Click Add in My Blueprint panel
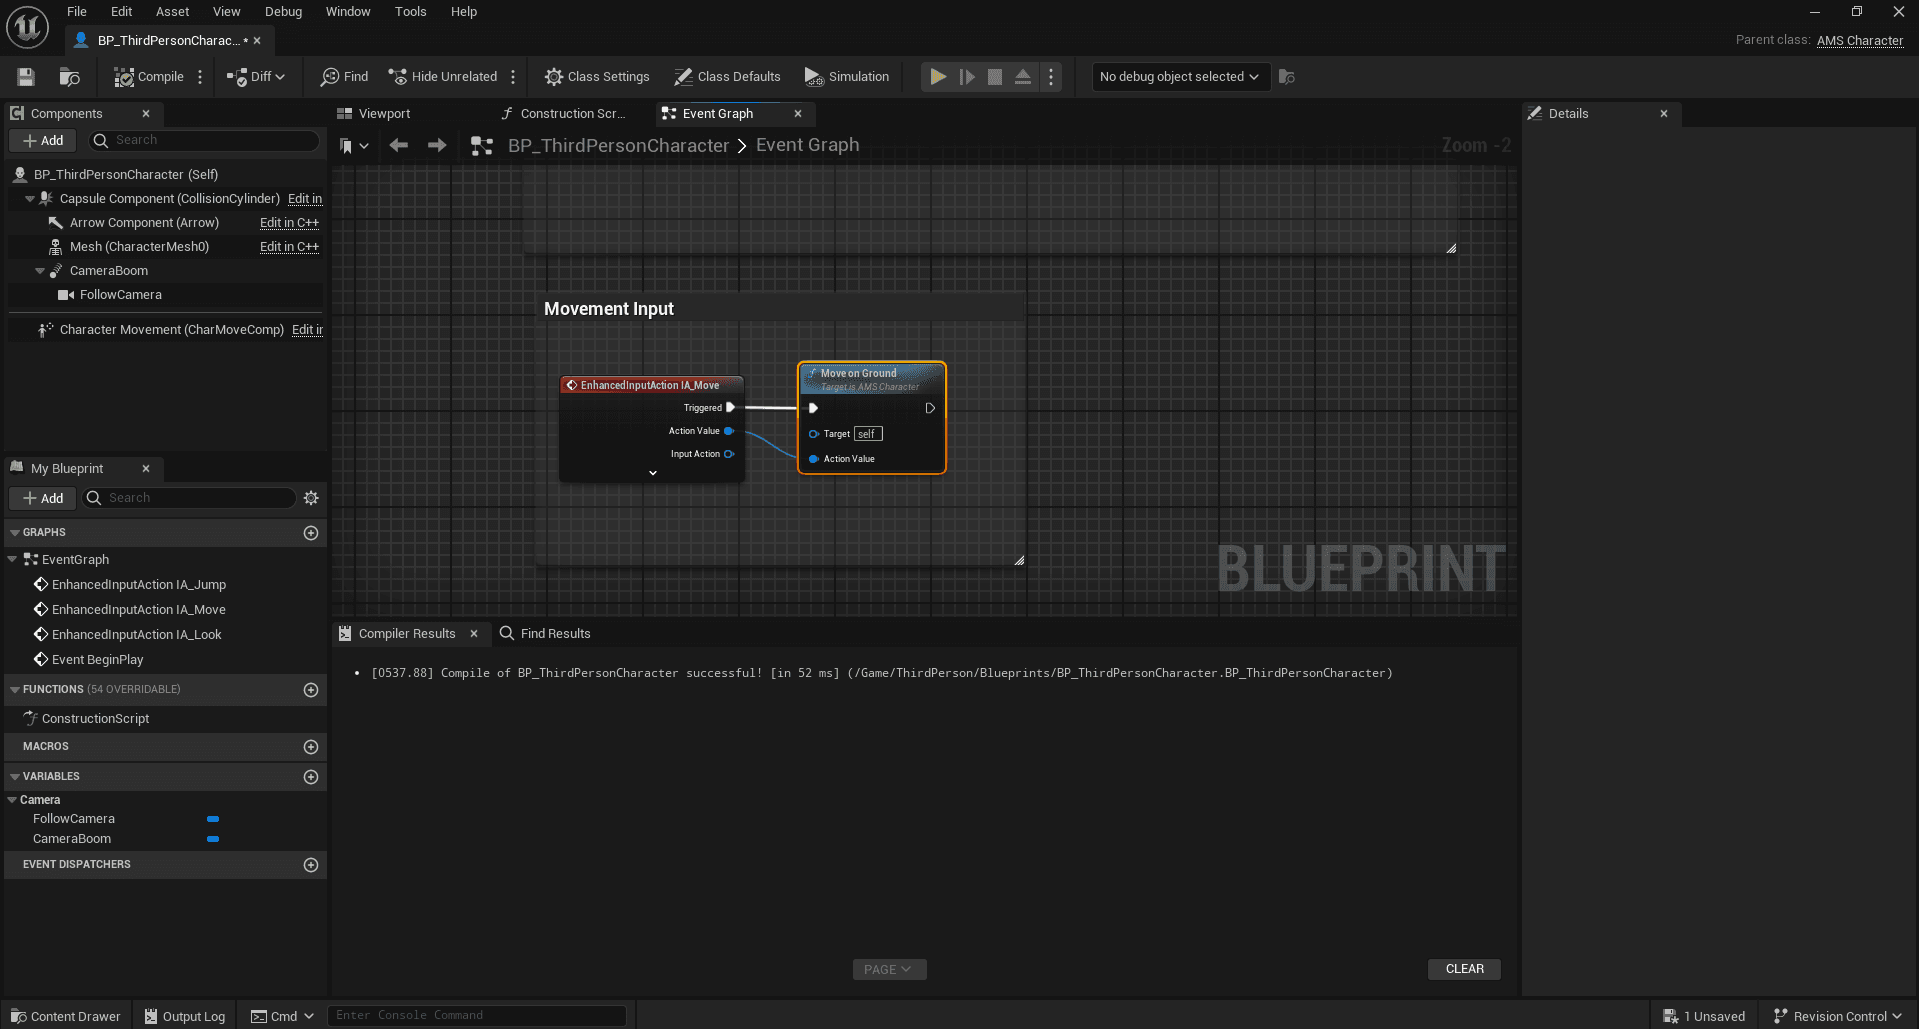 click(x=43, y=498)
